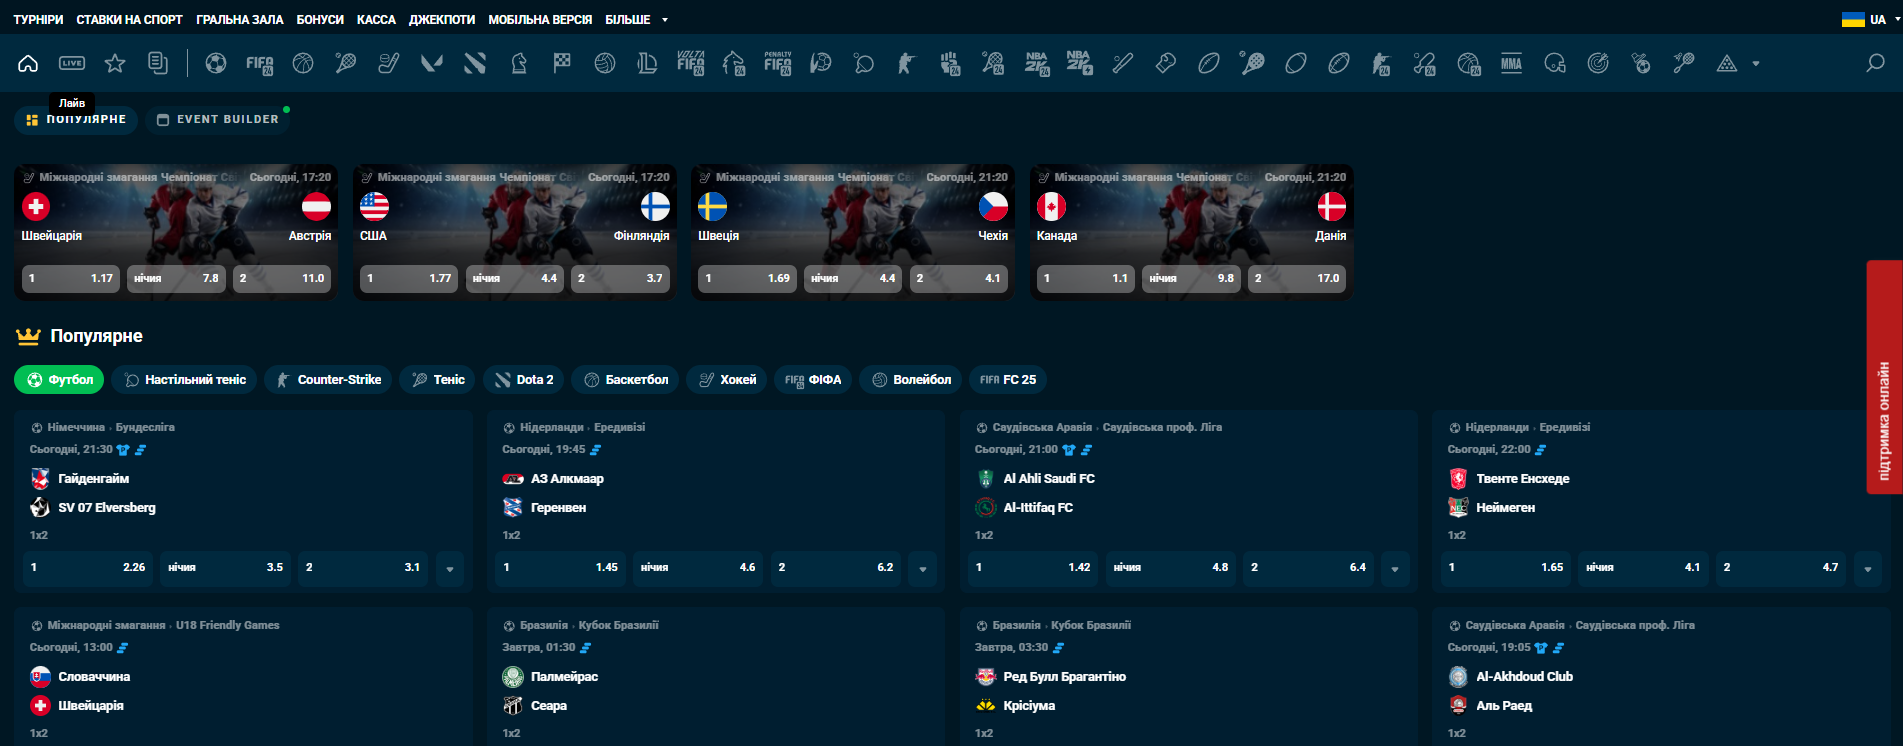Select the Баскетбол filter chip
The image size is (1903, 746).
pos(626,380)
